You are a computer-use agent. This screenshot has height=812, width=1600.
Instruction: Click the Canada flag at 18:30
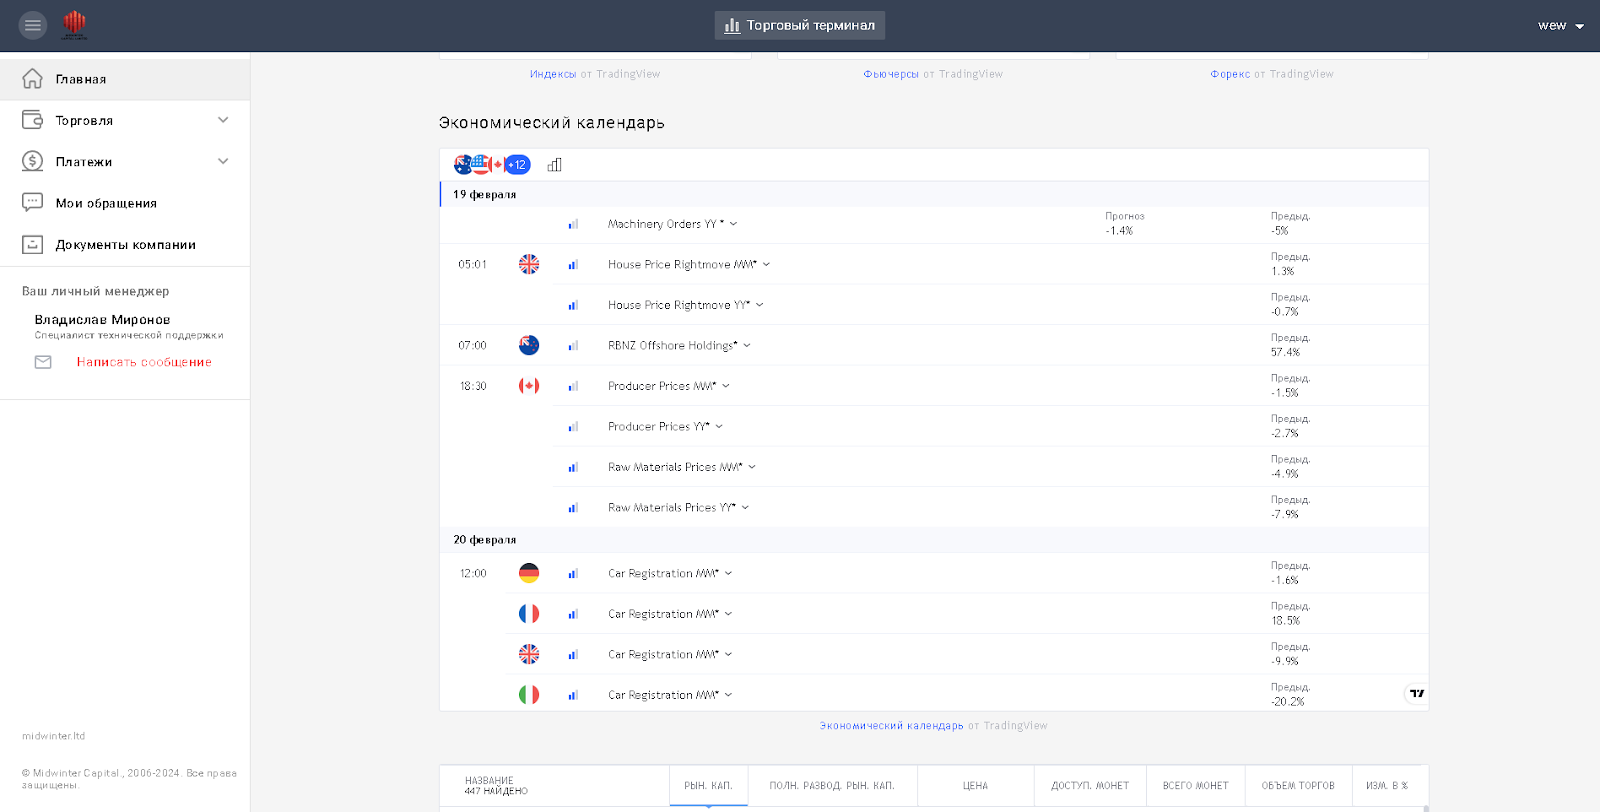[x=529, y=386]
